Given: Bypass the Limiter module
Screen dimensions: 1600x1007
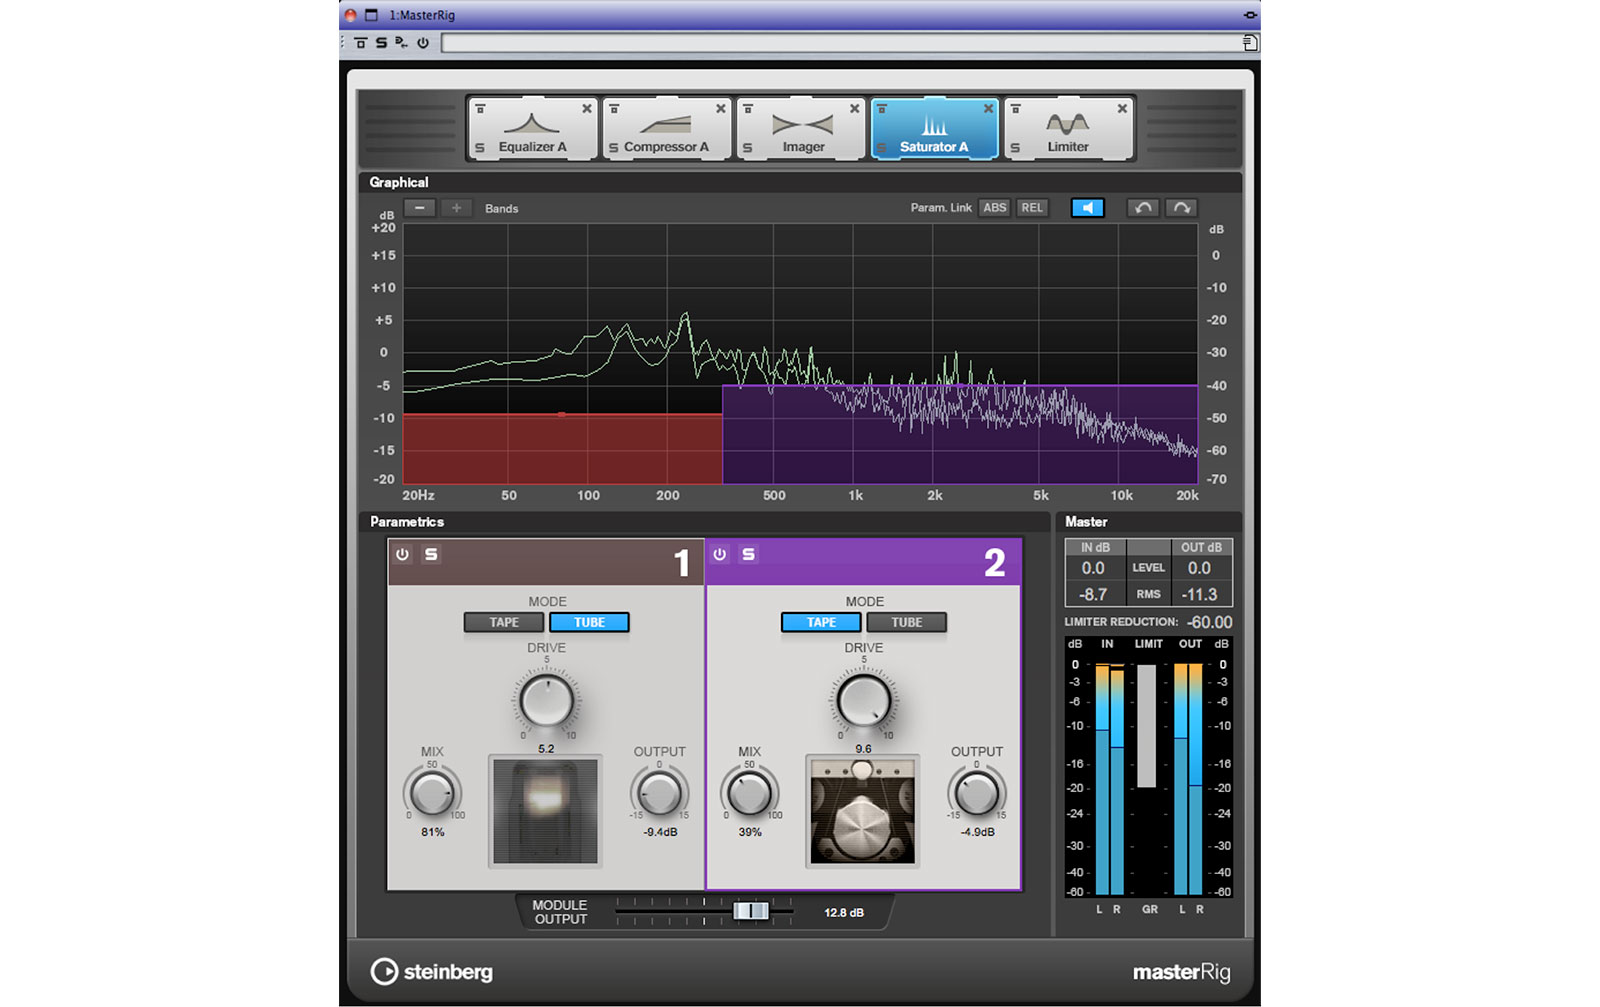Looking at the screenshot, I should pyautogui.click(x=1016, y=108).
